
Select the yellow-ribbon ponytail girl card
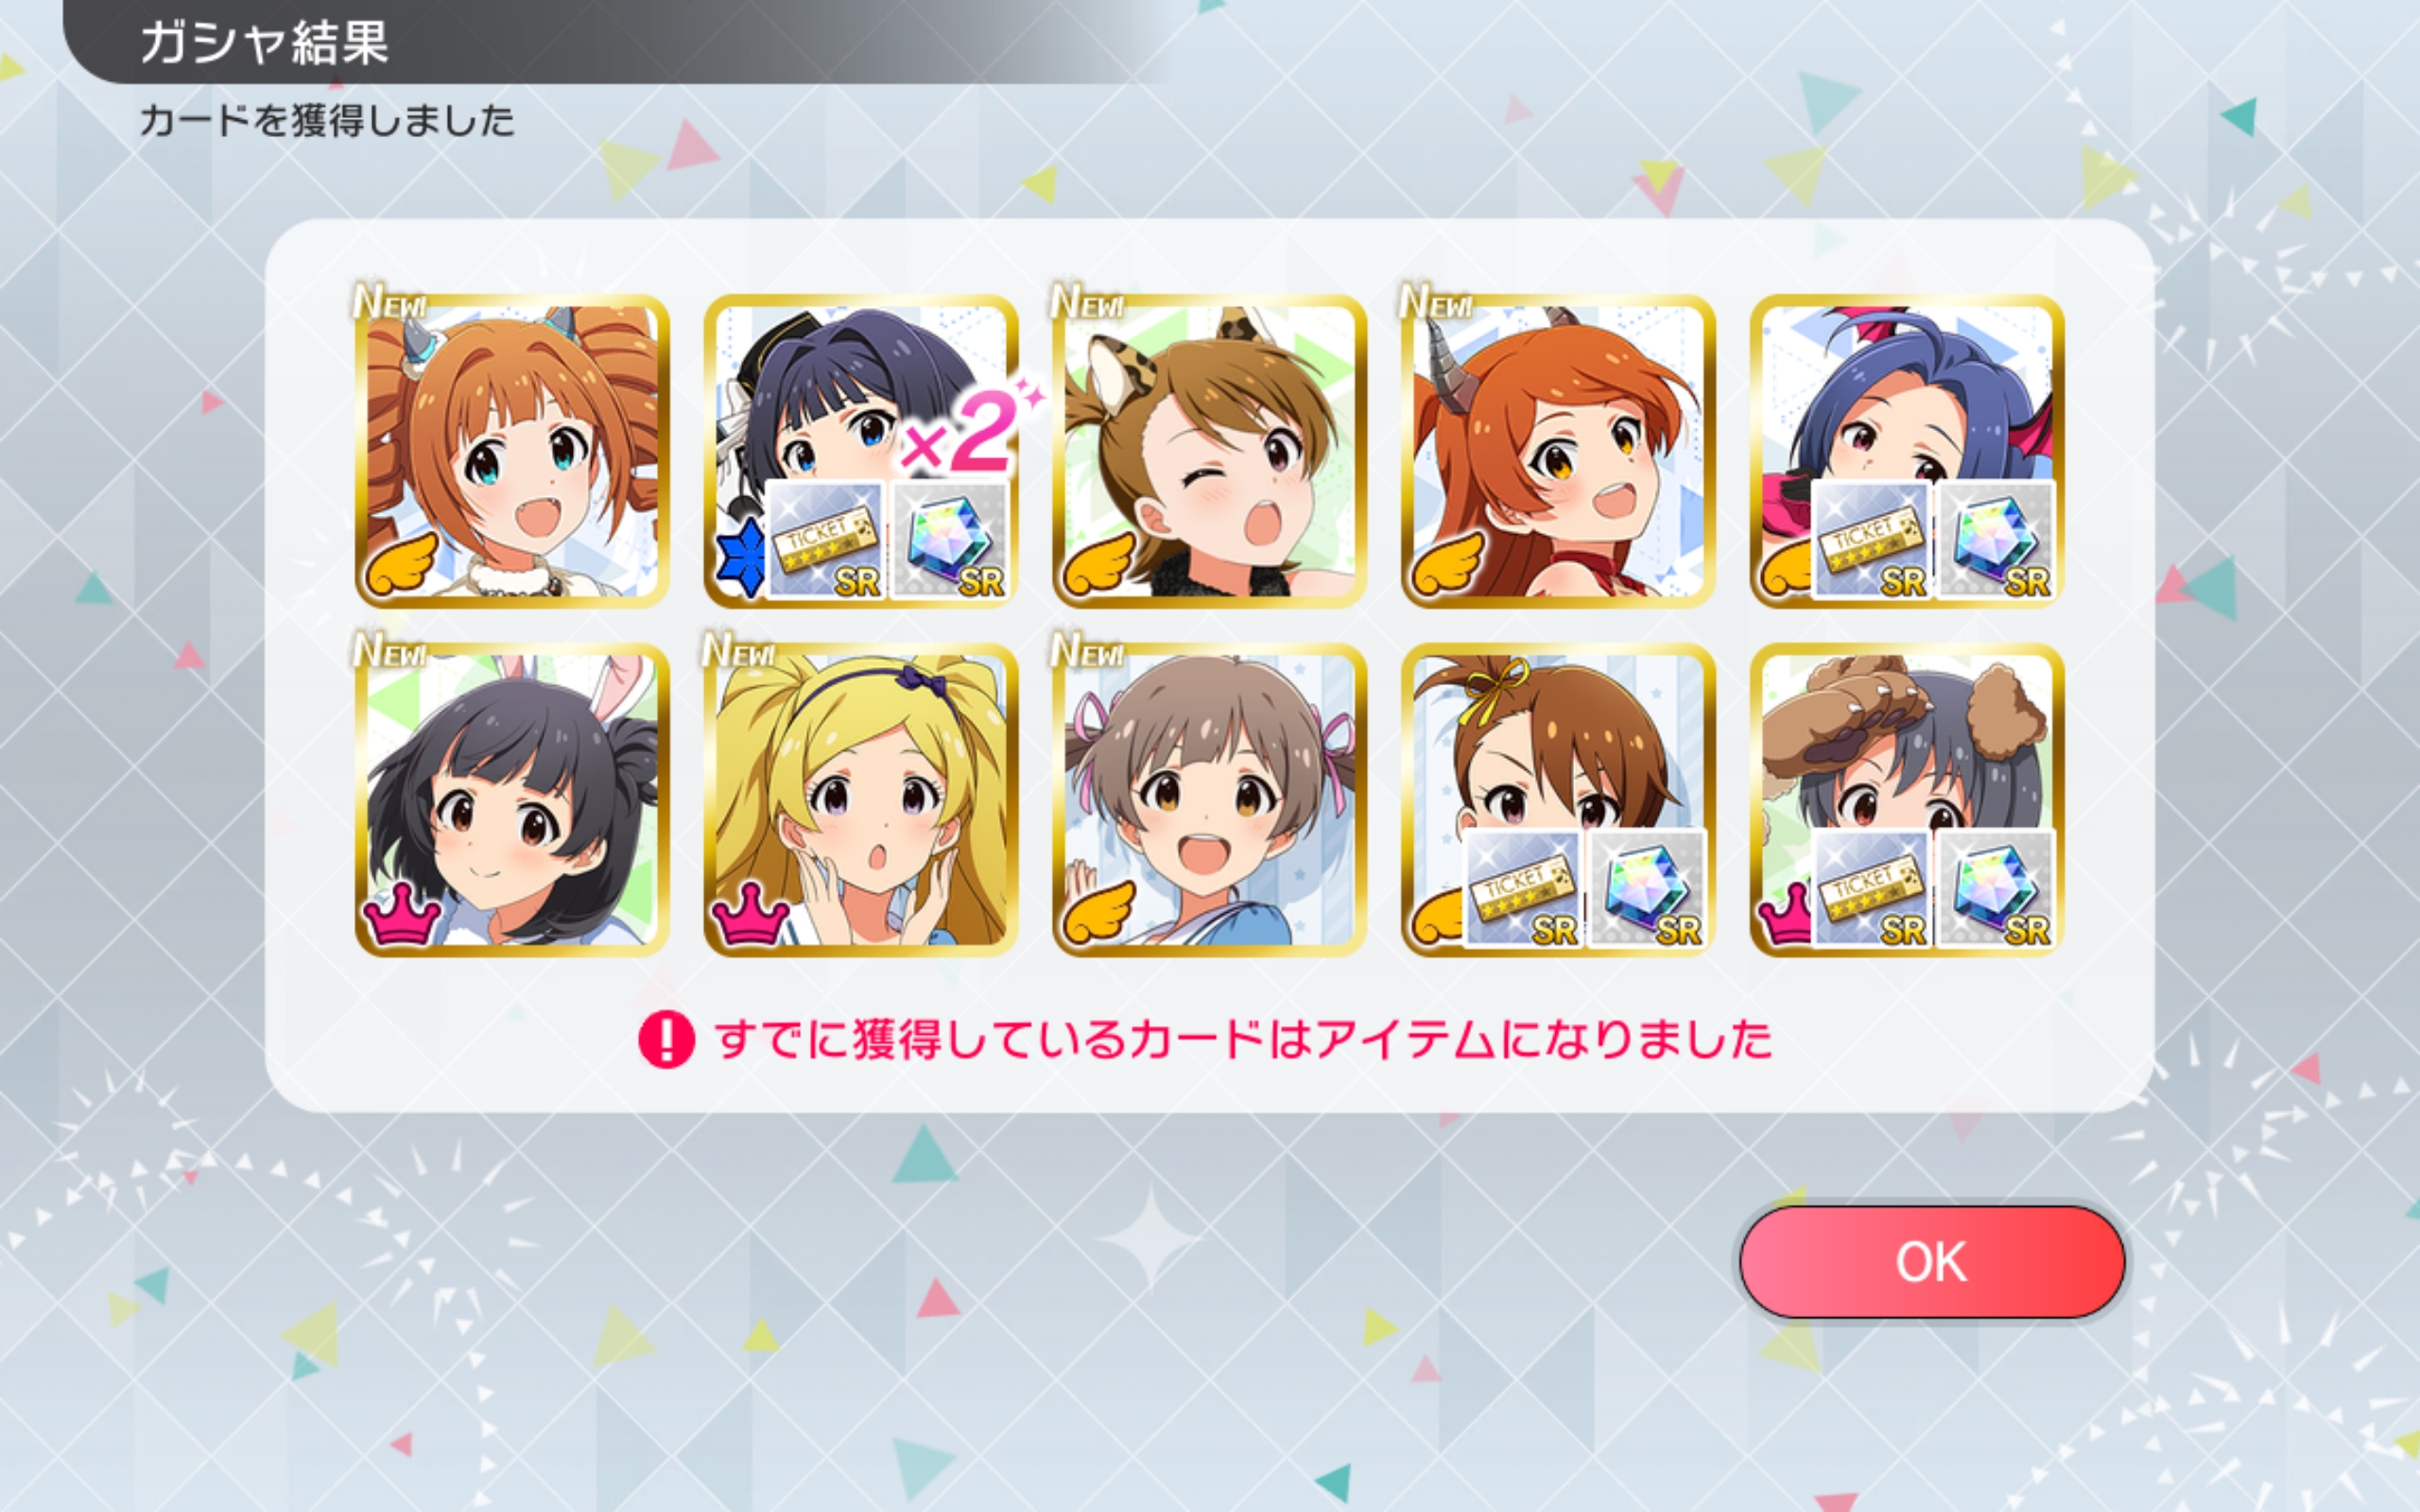(1558, 800)
